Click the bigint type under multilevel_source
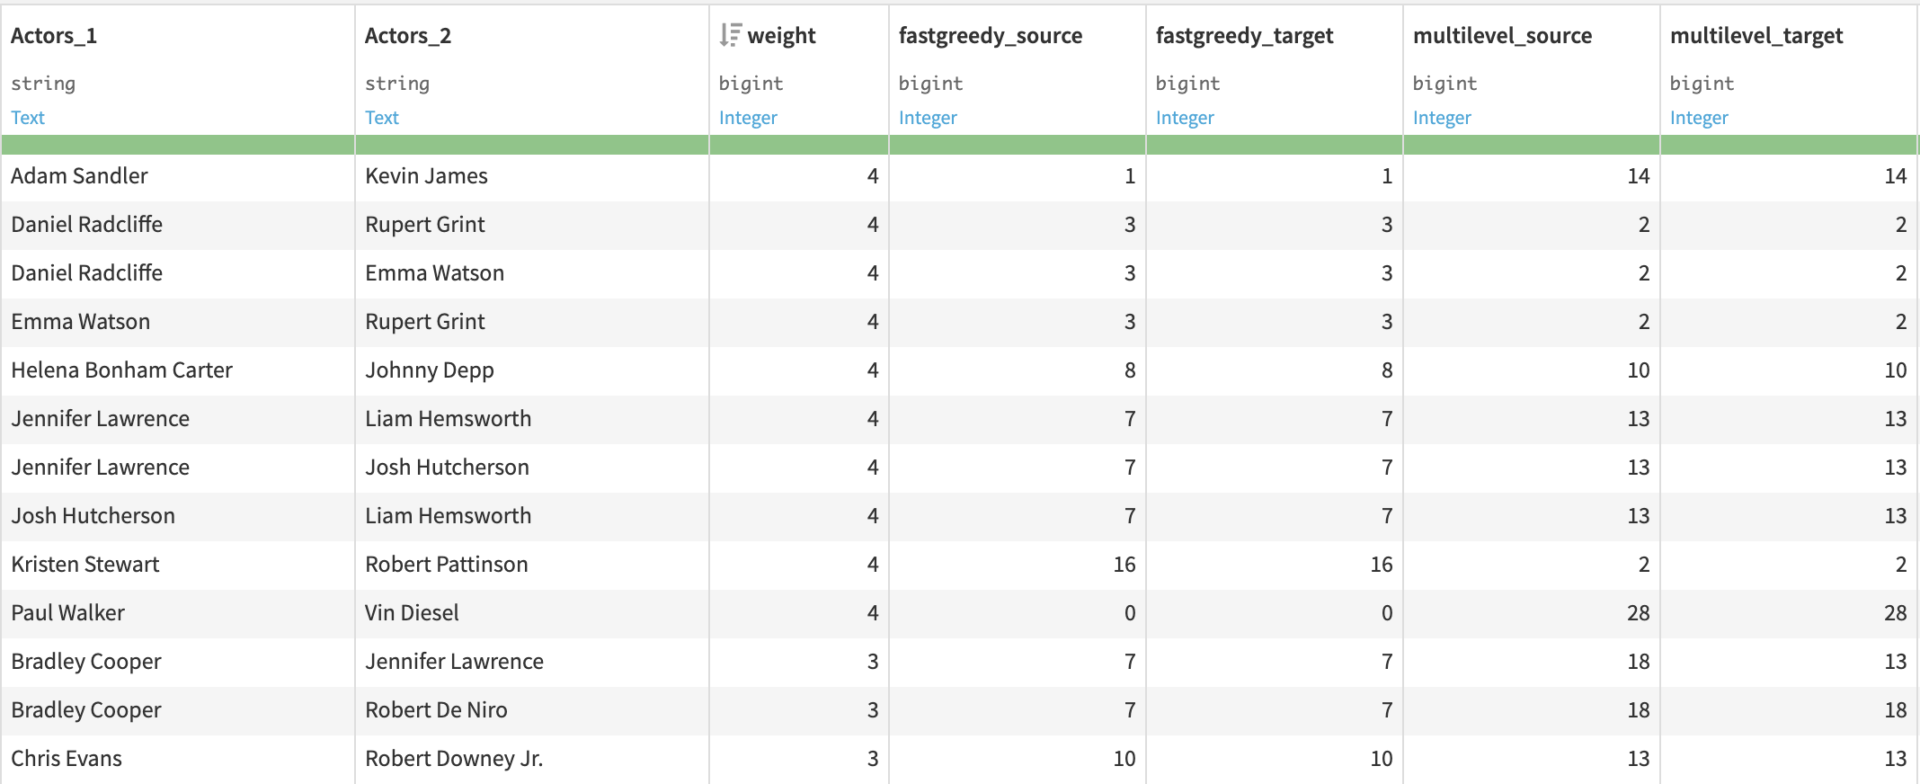The height and width of the screenshot is (784, 1920). tap(1444, 84)
